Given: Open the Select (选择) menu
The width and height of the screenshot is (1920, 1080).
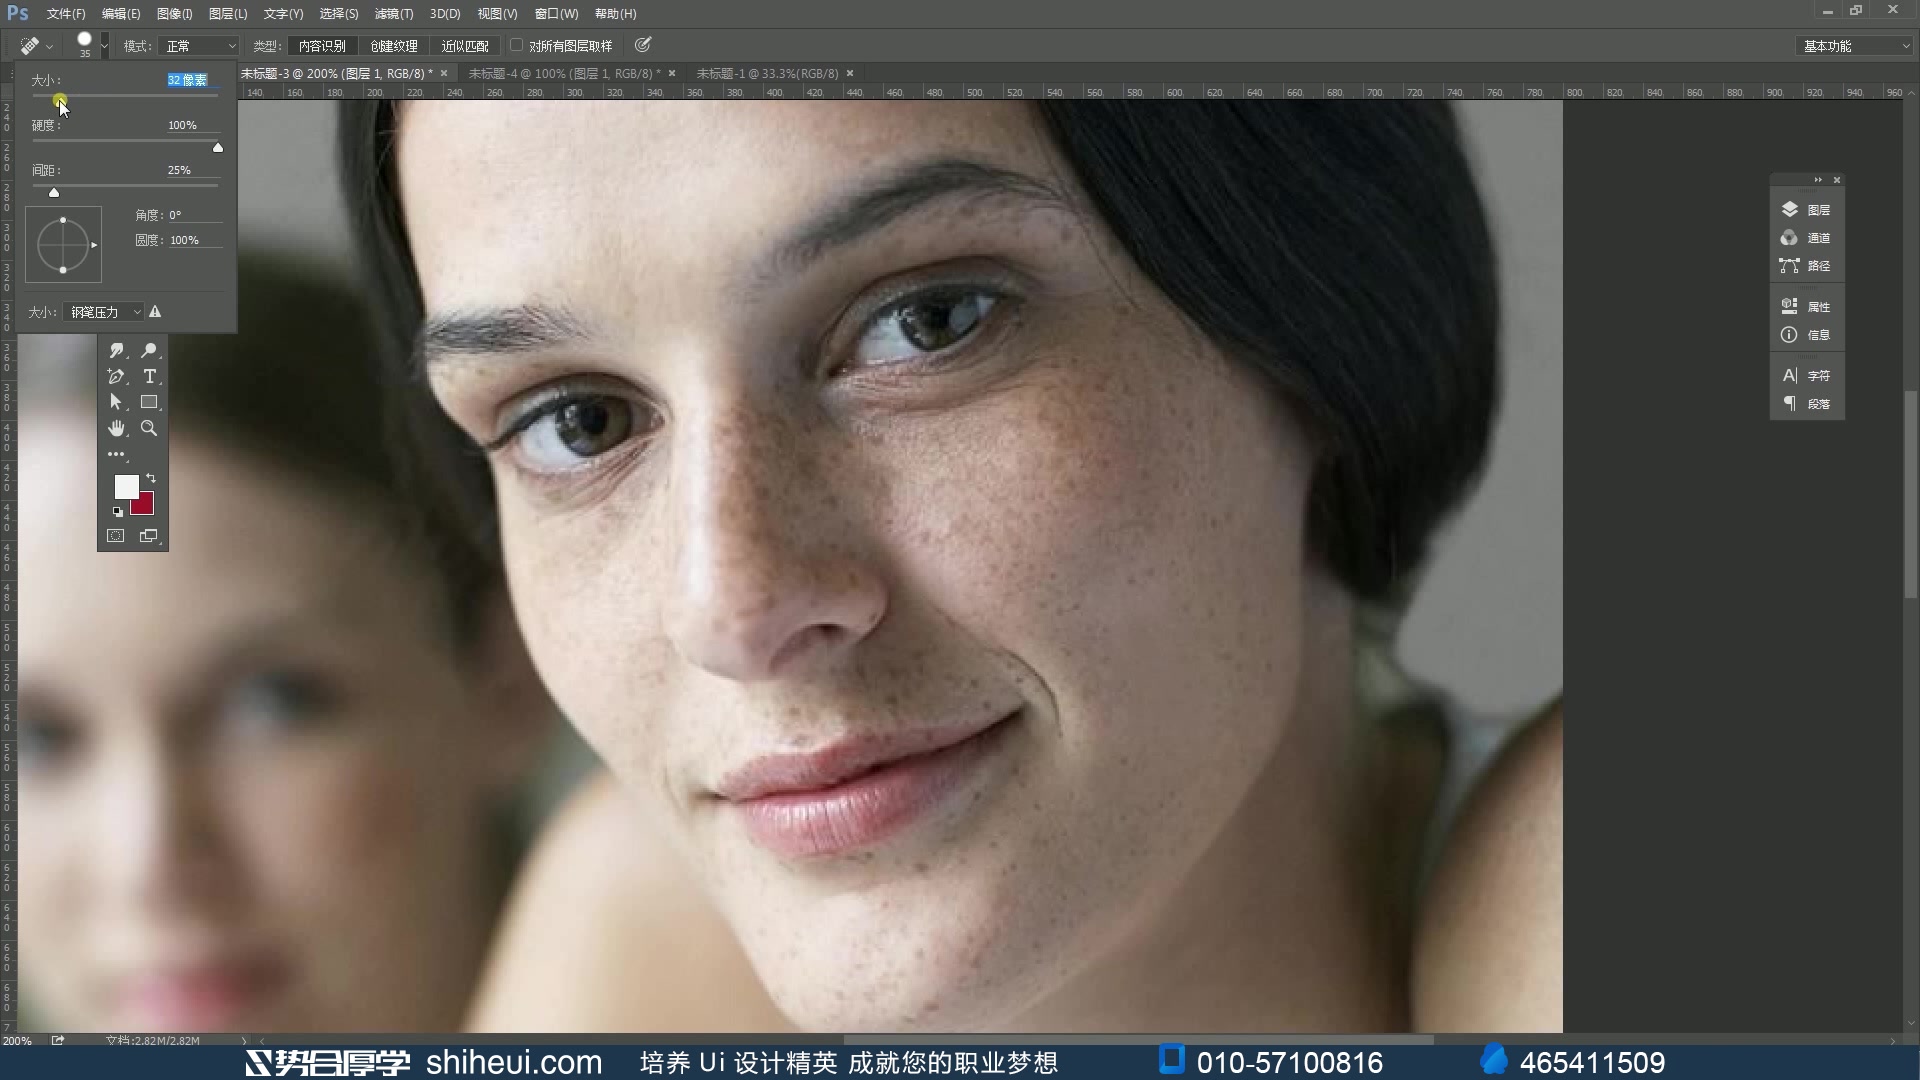Looking at the screenshot, I should coord(339,14).
